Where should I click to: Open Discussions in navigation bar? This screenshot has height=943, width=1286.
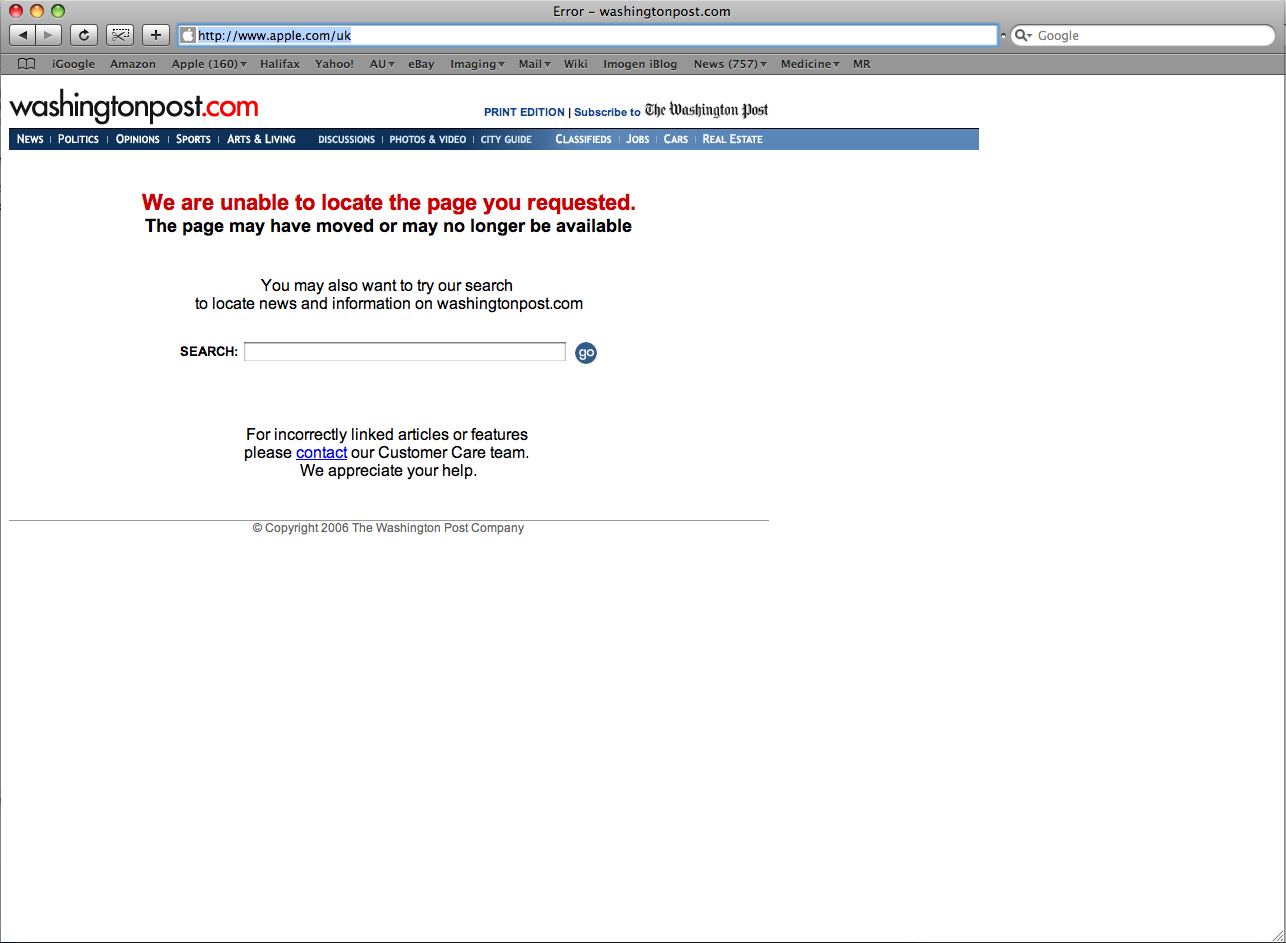click(x=347, y=140)
